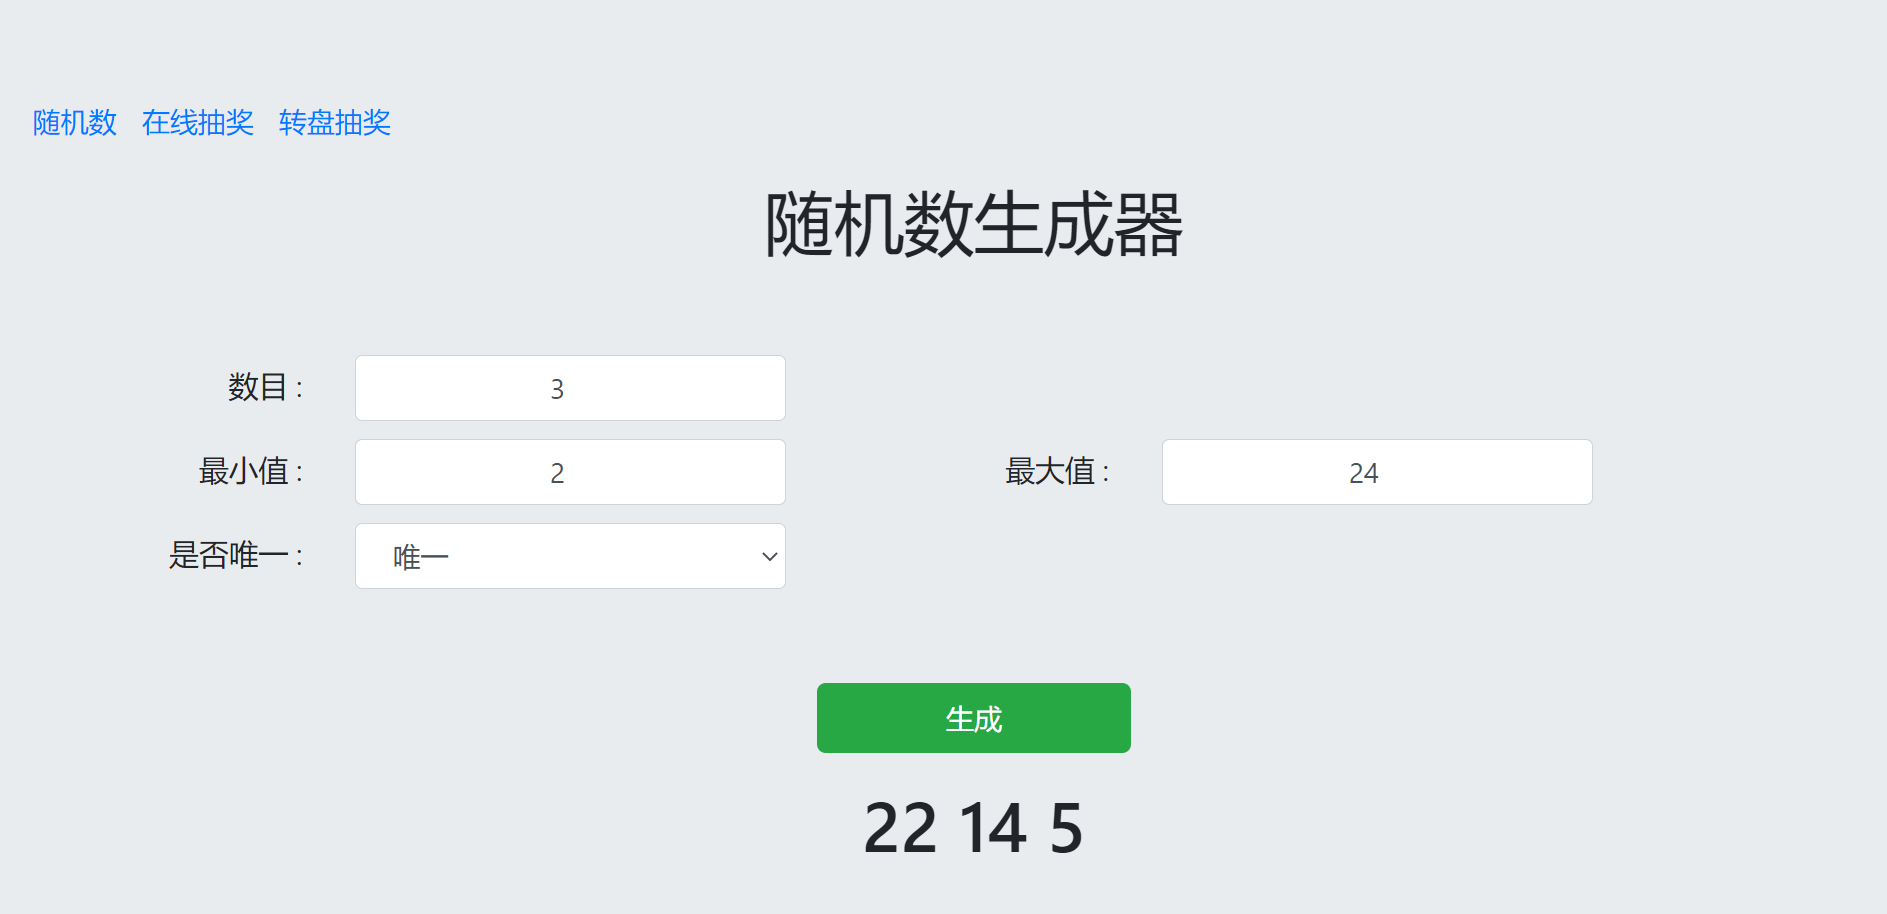The height and width of the screenshot is (914, 1887).
Task: Click the 随机数生成器 page heading
Action: click(x=974, y=225)
